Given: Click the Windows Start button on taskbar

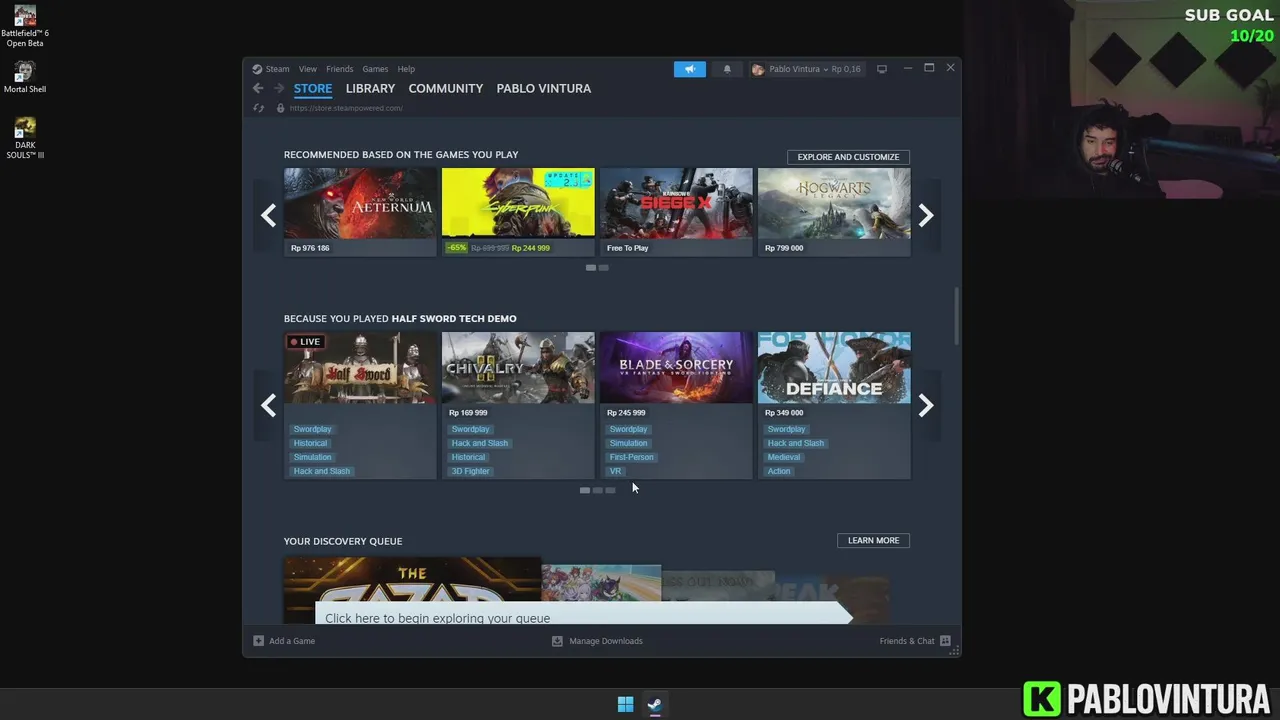Looking at the screenshot, I should [625, 704].
